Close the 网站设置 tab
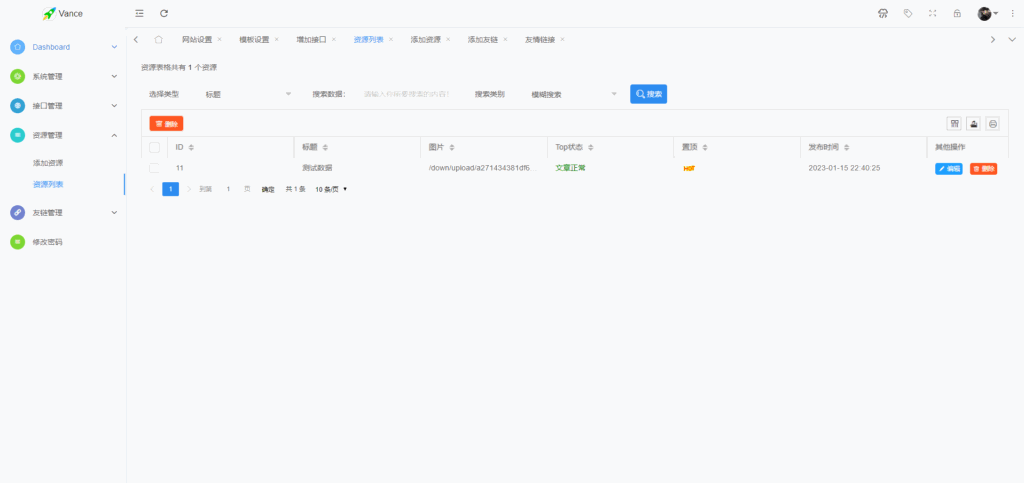The width and height of the screenshot is (1024, 483). pyautogui.click(x=219, y=39)
